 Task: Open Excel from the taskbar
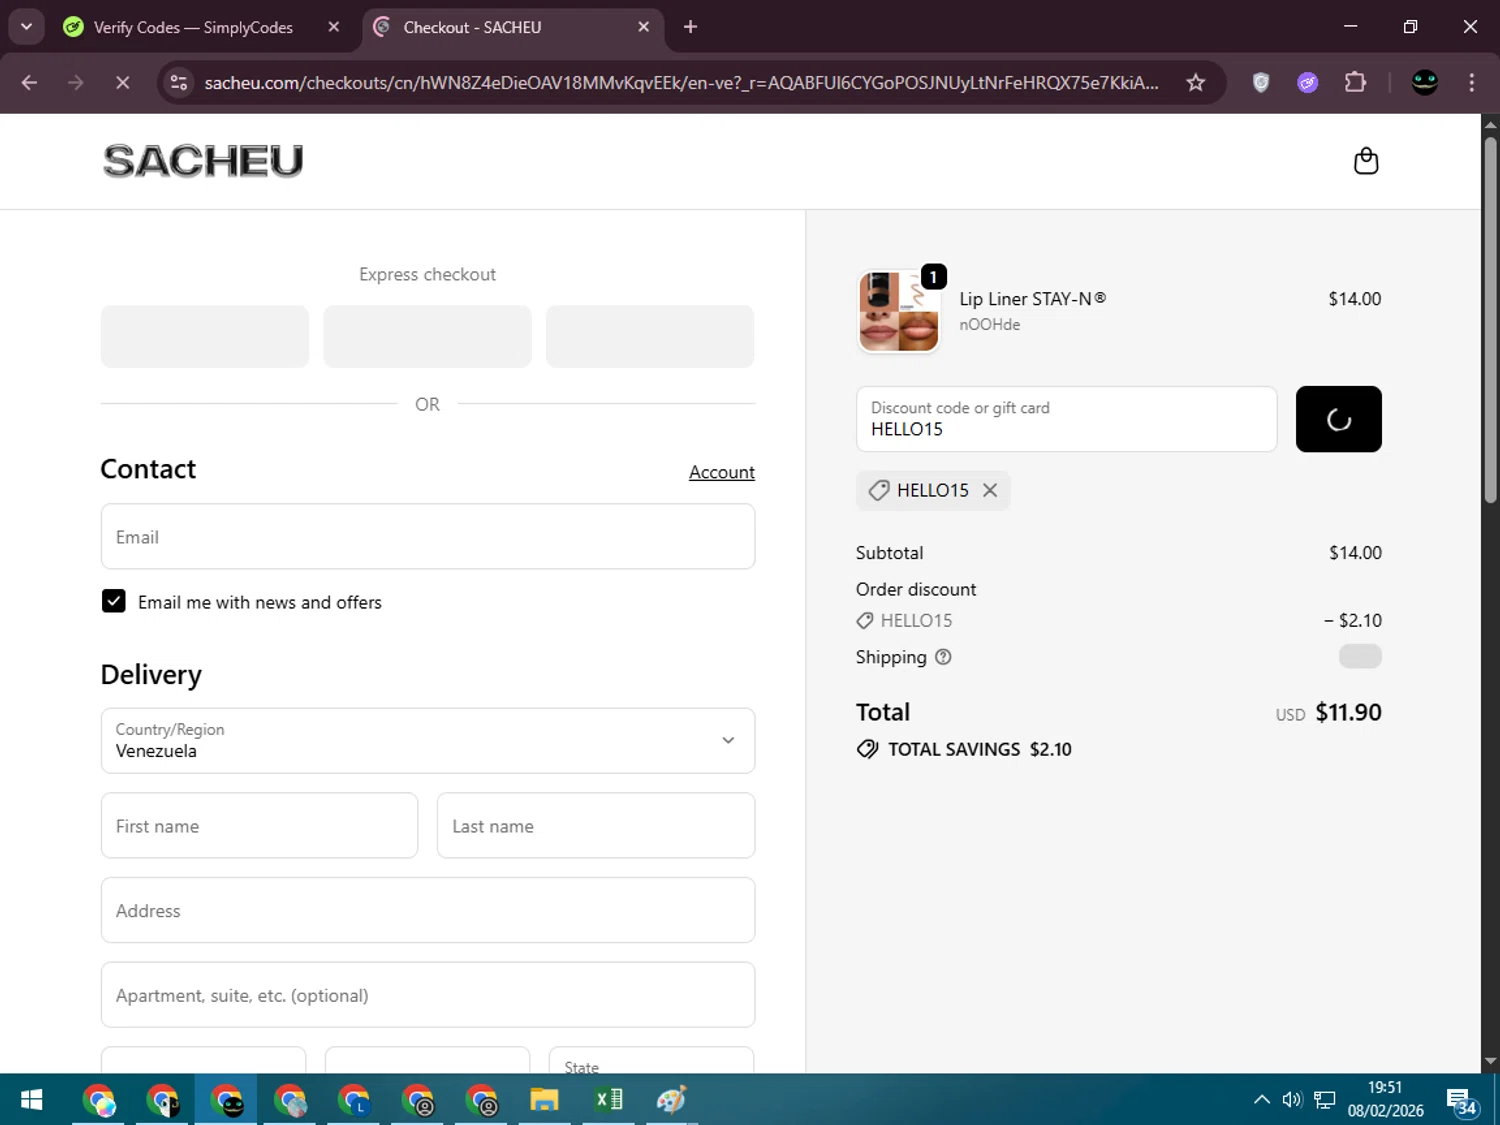tap(609, 1100)
